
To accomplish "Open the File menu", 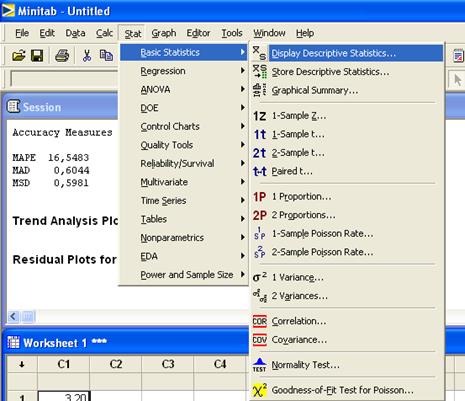I will [x=22, y=33].
